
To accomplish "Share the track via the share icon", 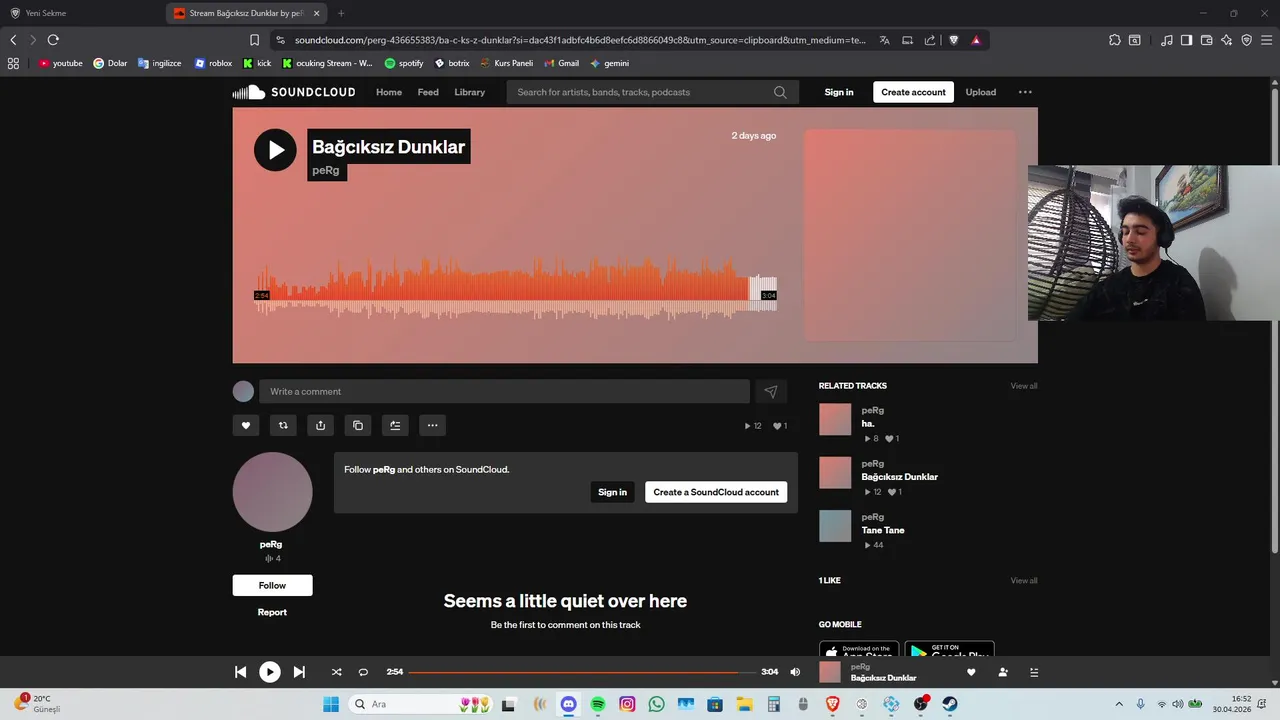I will (x=320, y=425).
